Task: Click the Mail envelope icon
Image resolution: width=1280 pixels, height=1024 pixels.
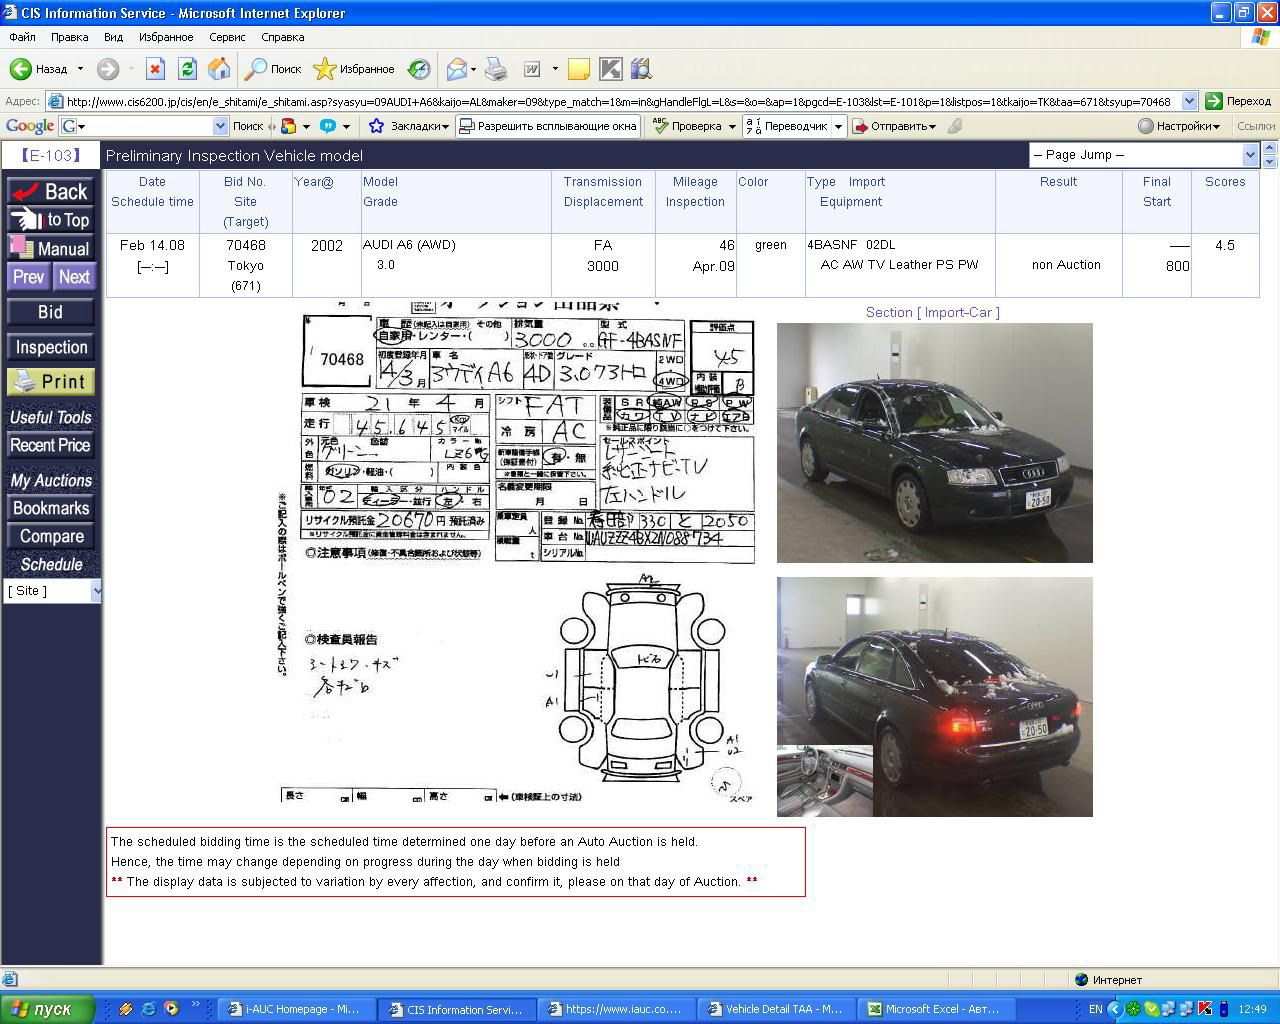Action: 456,69
